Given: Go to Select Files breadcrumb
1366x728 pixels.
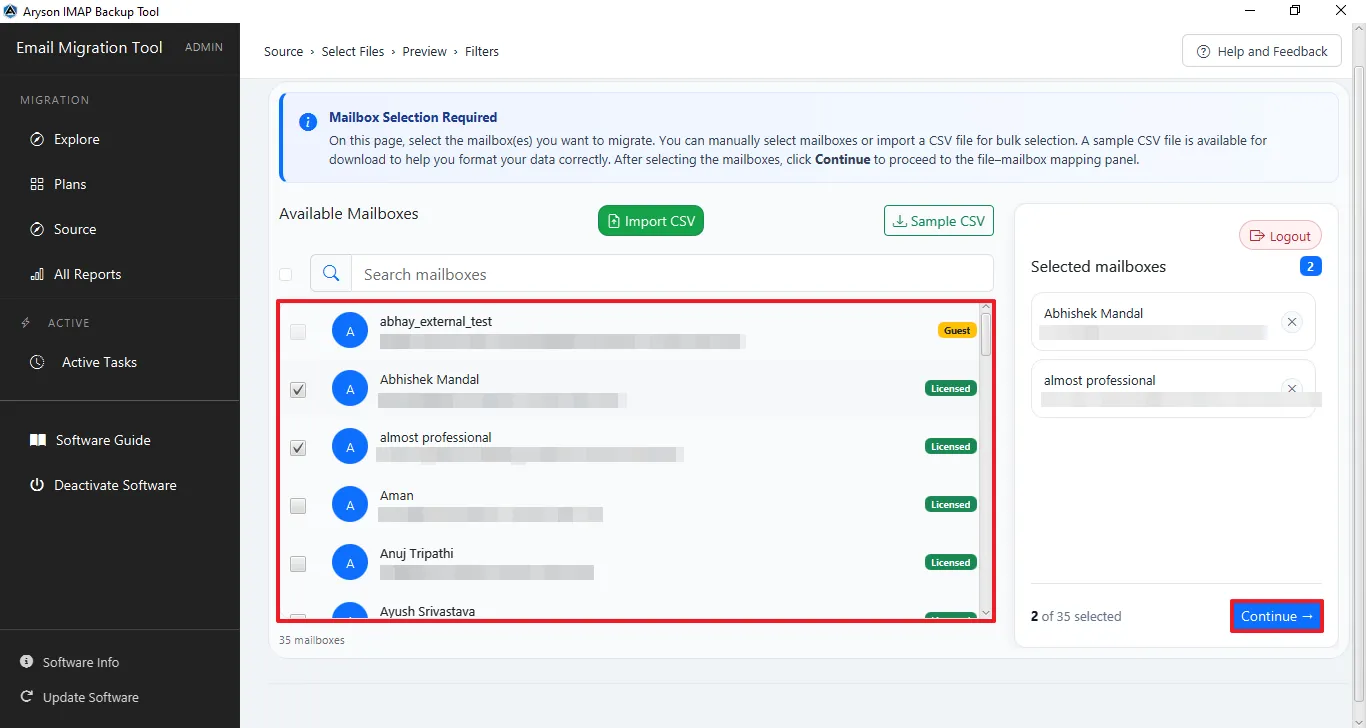Looking at the screenshot, I should click(x=353, y=51).
